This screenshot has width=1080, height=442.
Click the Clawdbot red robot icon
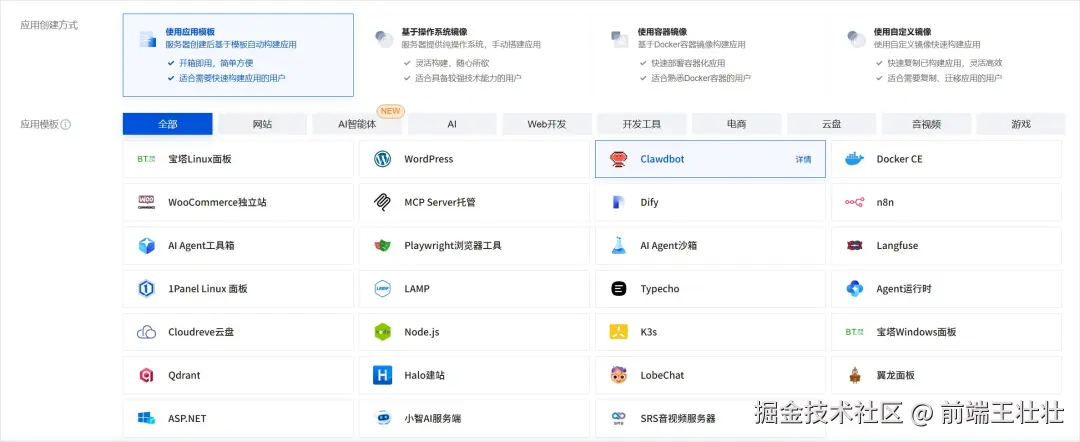[x=619, y=159]
